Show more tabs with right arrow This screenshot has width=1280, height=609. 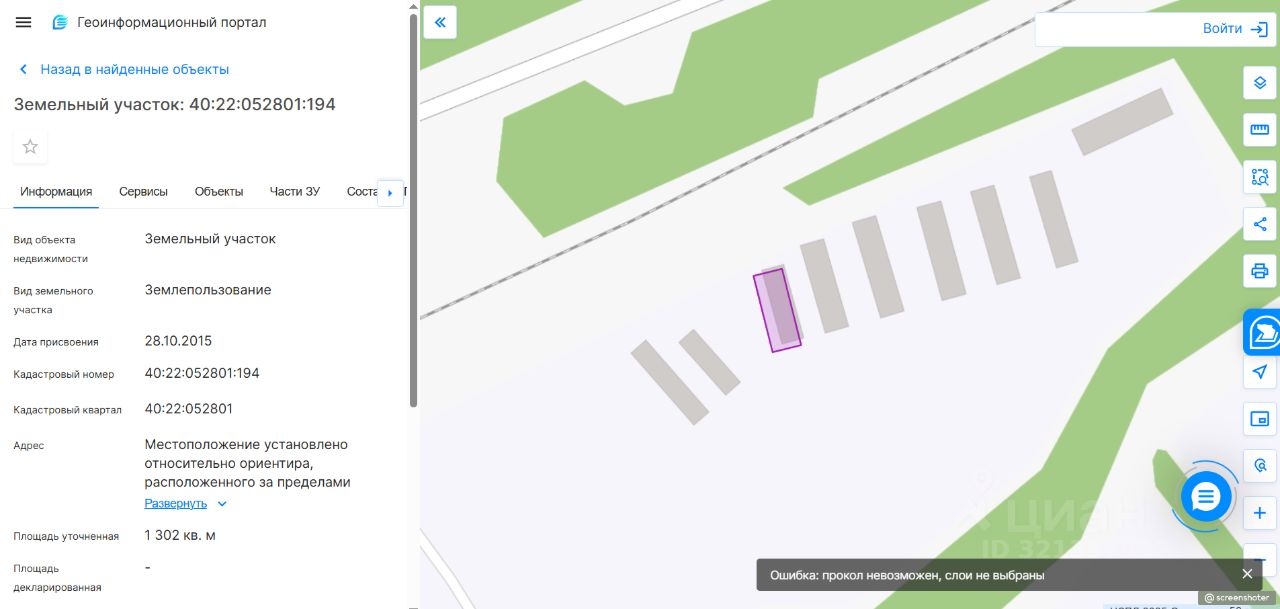(390, 192)
